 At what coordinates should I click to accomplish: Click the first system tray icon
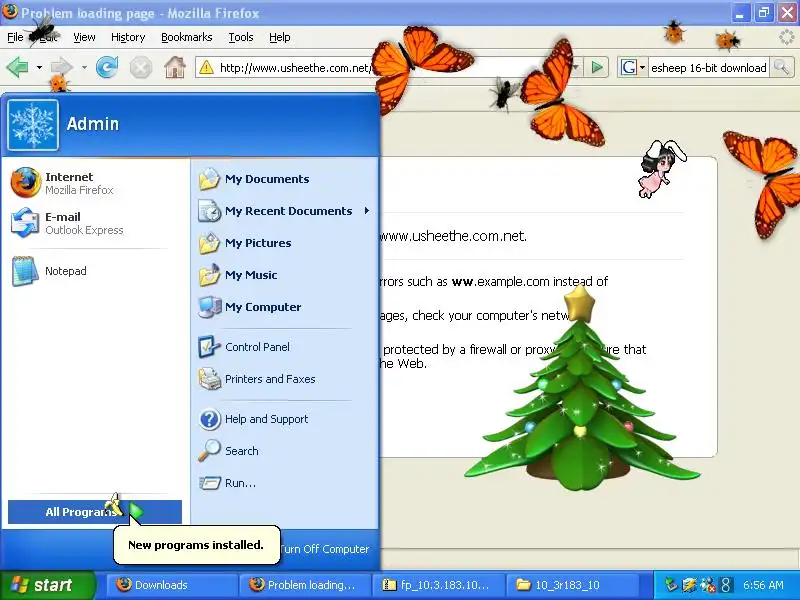[671, 585]
